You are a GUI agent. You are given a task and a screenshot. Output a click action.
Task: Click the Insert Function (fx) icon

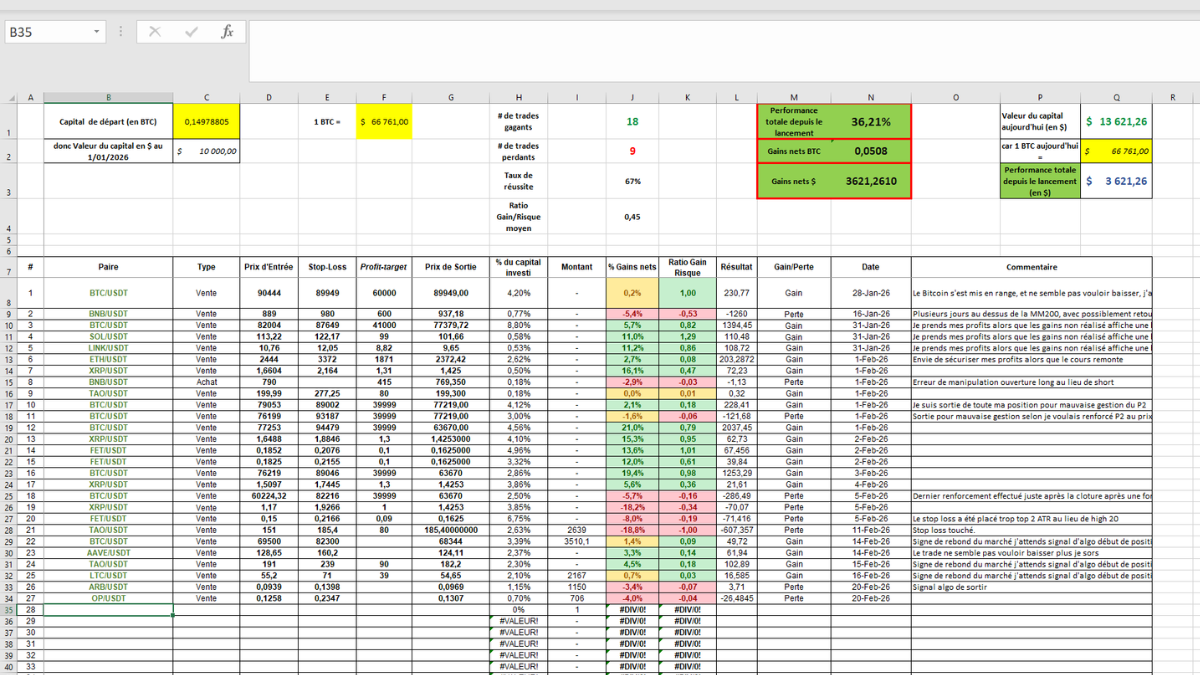228,31
